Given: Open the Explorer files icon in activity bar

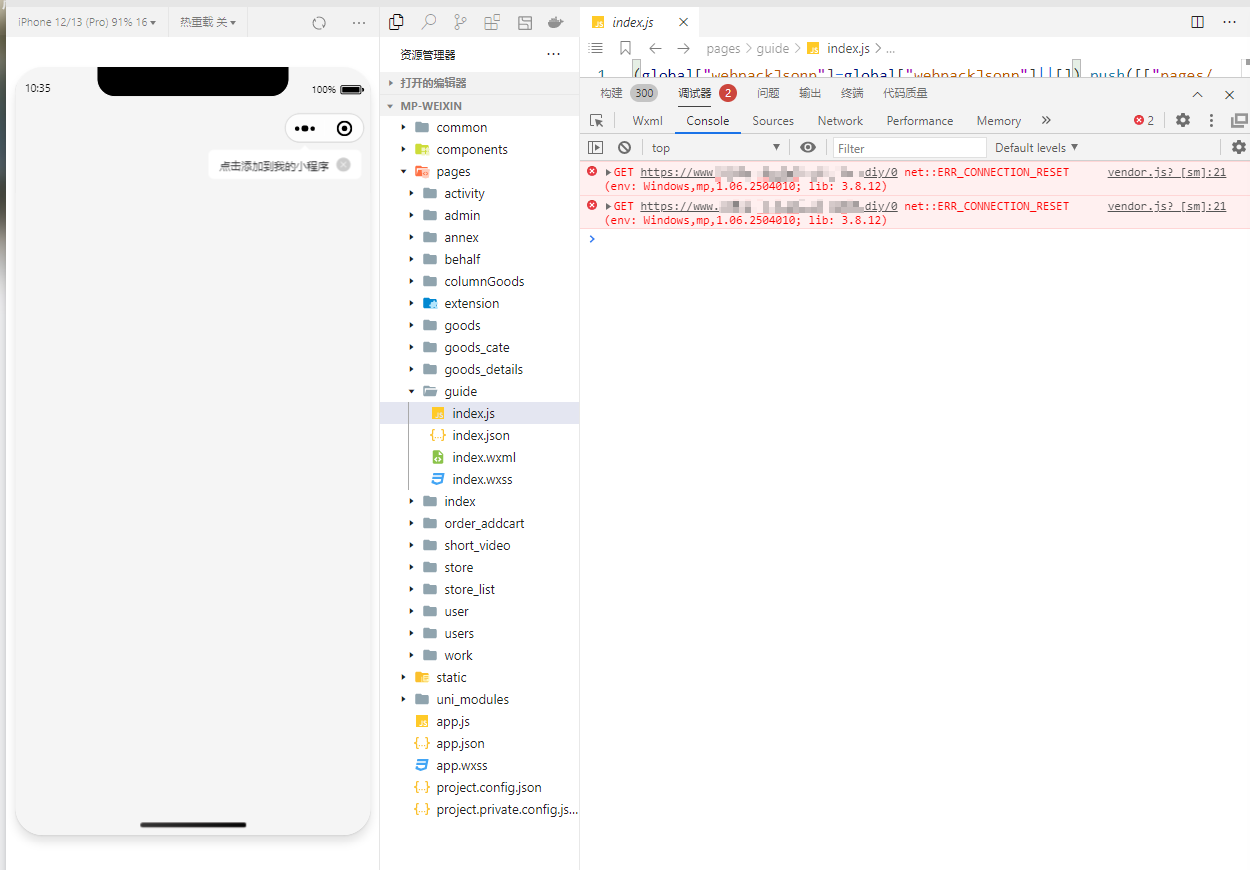Looking at the screenshot, I should 396,22.
